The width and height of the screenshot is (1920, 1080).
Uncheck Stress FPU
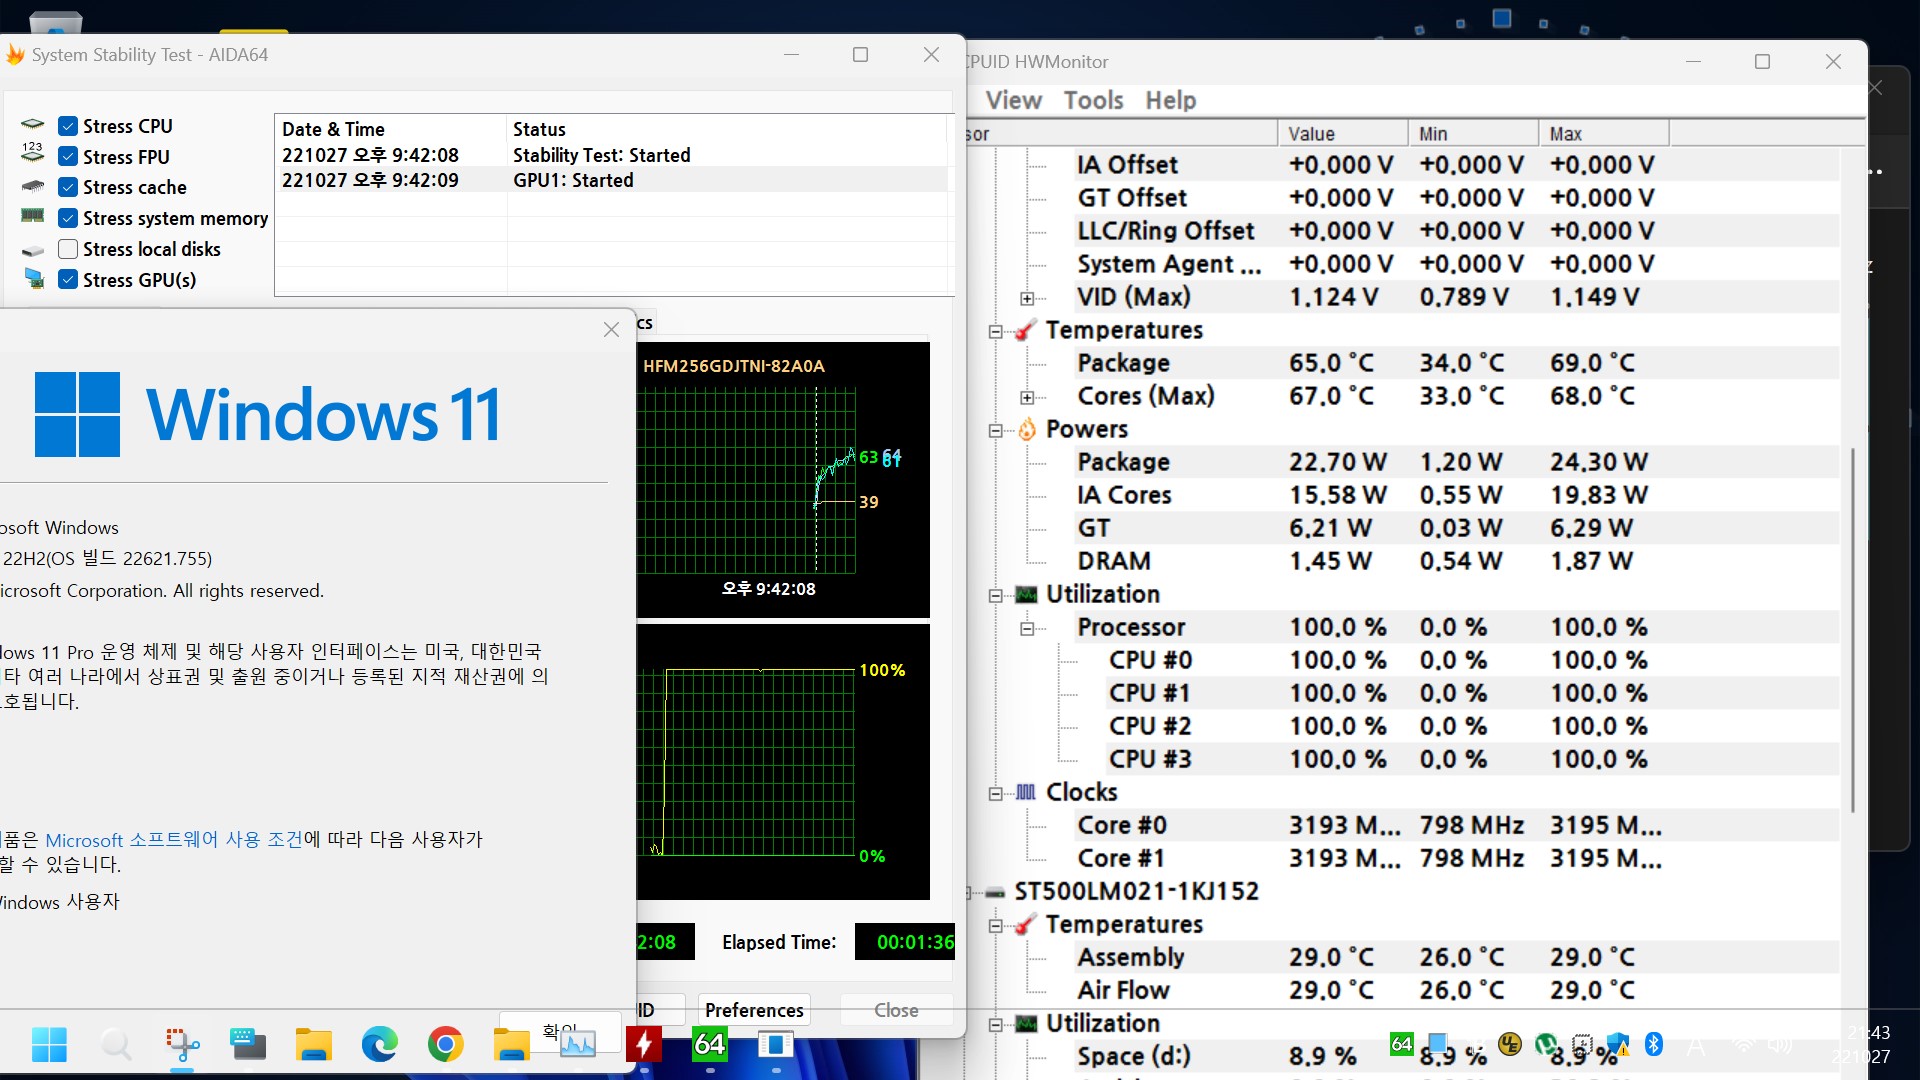pyautogui.click(x=68, y=157)
